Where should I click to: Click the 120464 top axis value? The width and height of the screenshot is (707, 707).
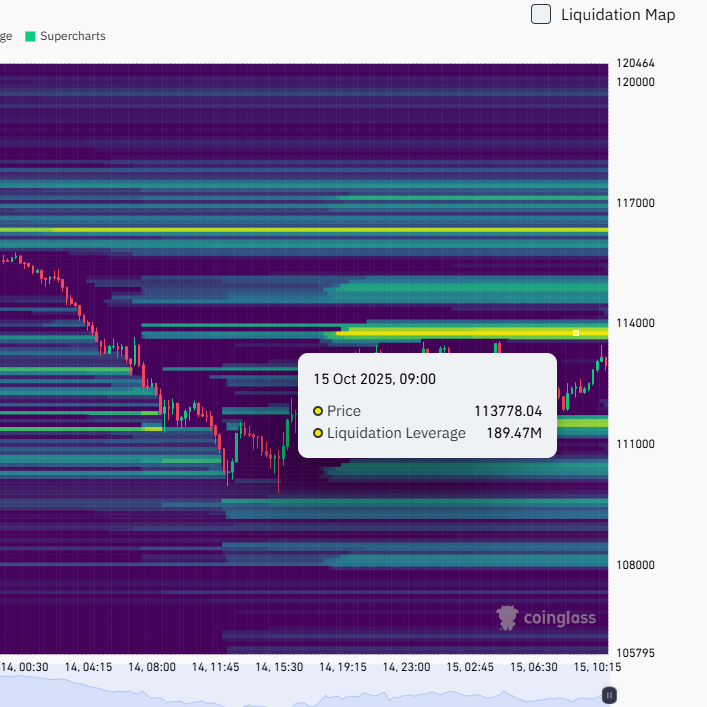pos(635,63)
